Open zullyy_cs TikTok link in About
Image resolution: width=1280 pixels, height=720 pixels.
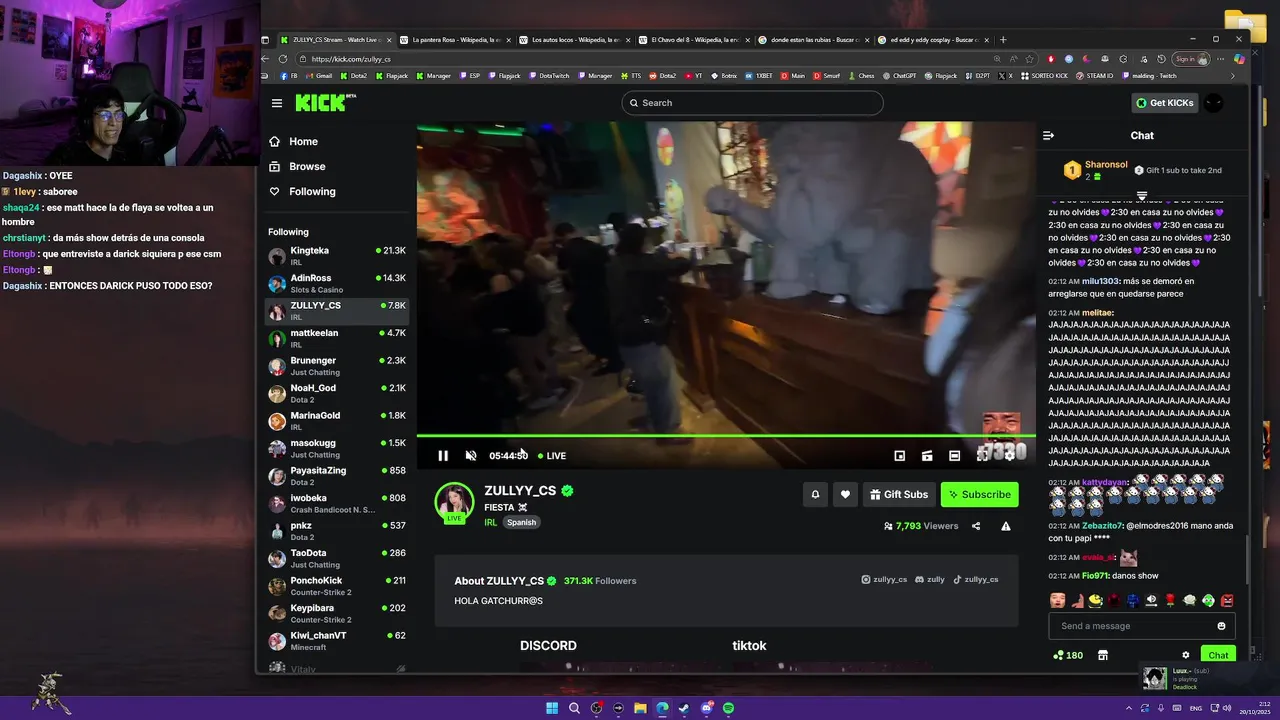975,580
